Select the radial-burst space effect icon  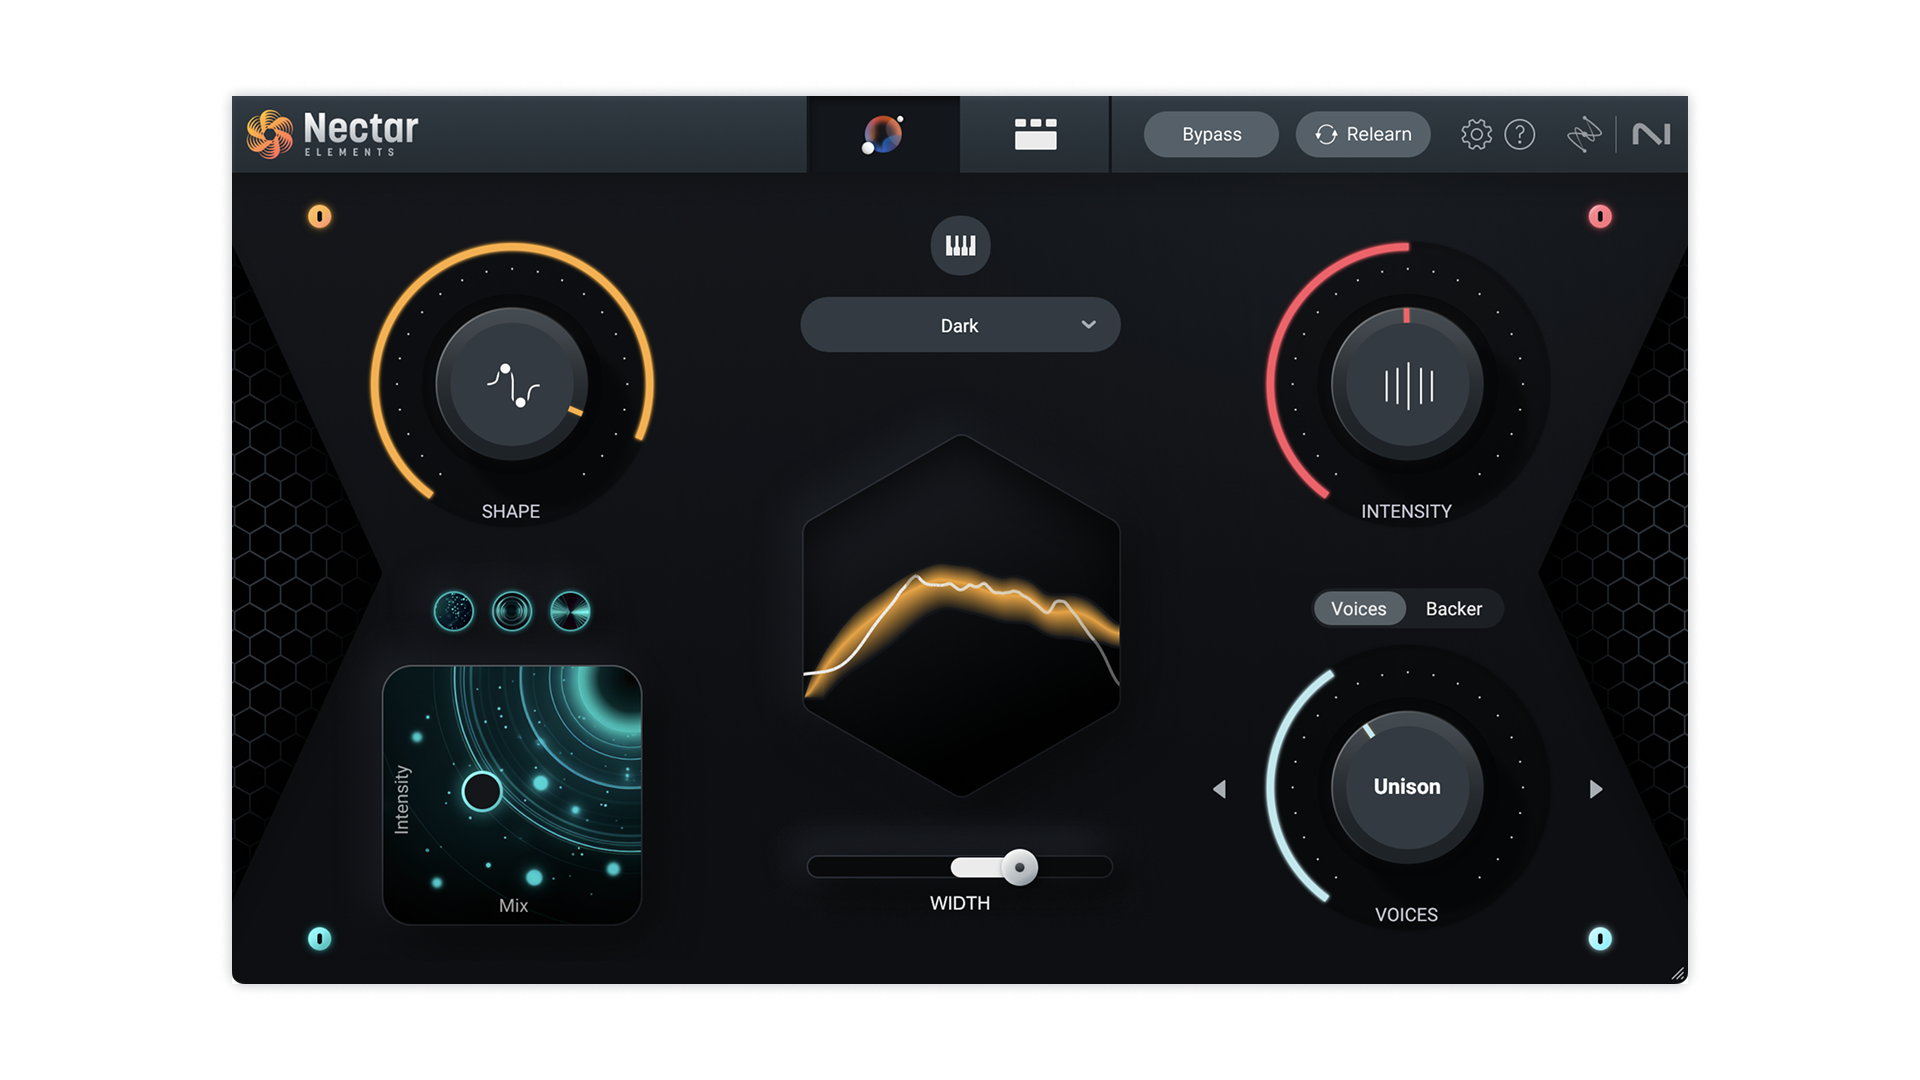(x=569, y=612)
